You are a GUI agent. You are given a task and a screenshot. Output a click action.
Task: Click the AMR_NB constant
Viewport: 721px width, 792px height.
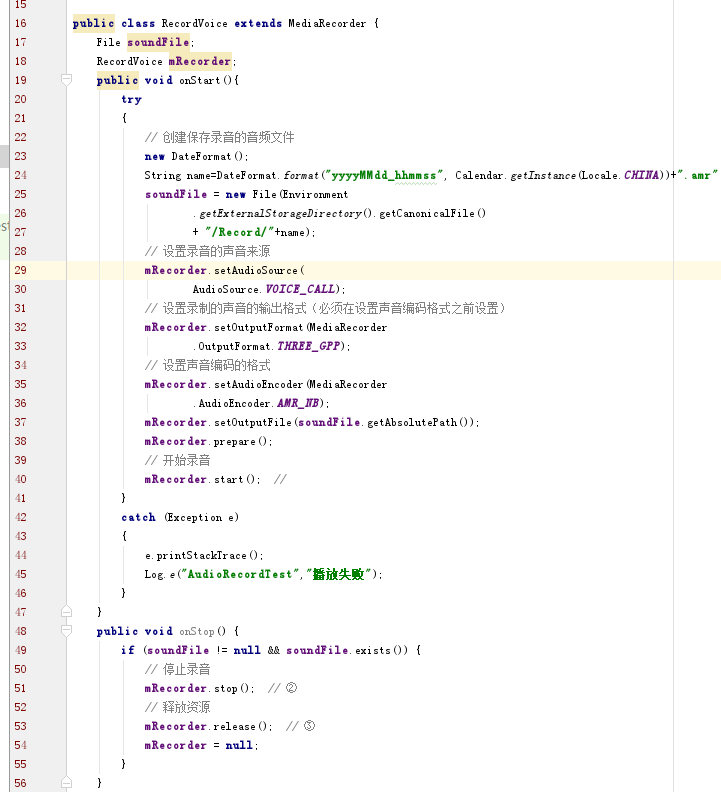pyautogui.click(x=298, y=404)
